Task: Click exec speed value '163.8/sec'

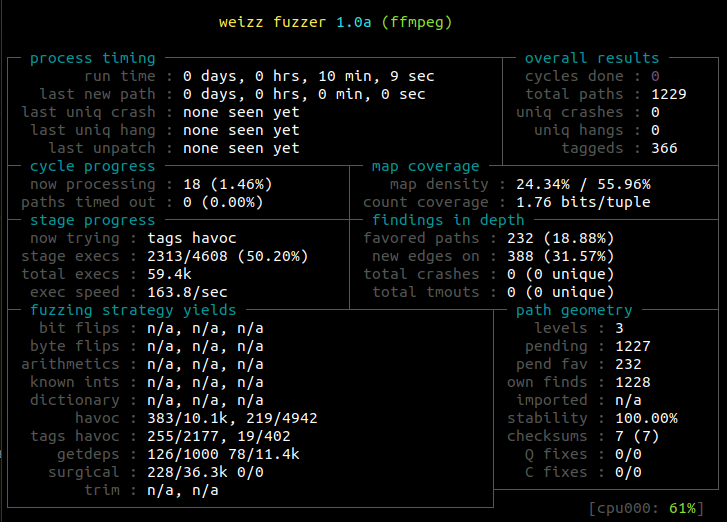Action: tap(187, 293)
